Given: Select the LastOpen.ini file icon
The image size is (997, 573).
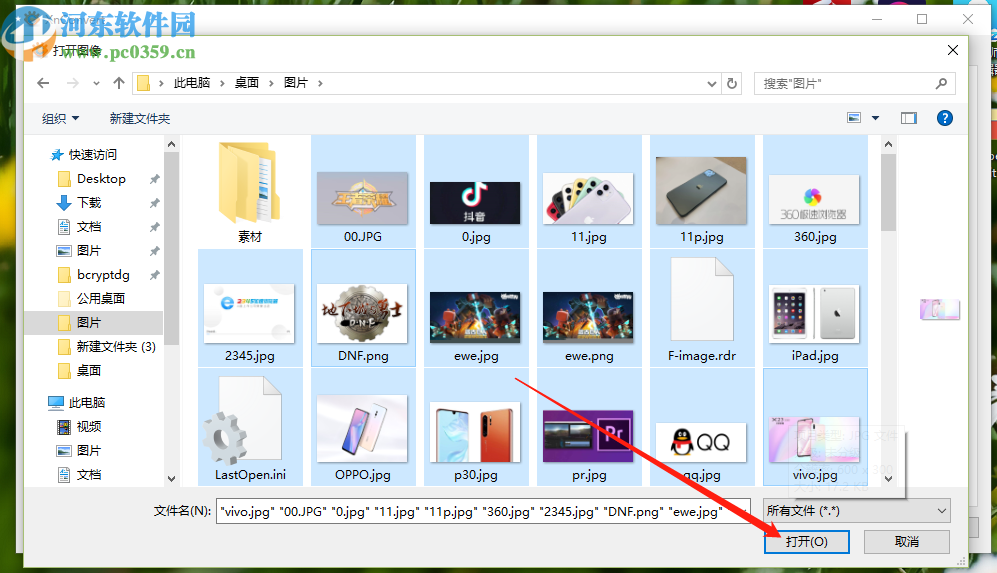Looking at the screenshot, I should point(243,420).
